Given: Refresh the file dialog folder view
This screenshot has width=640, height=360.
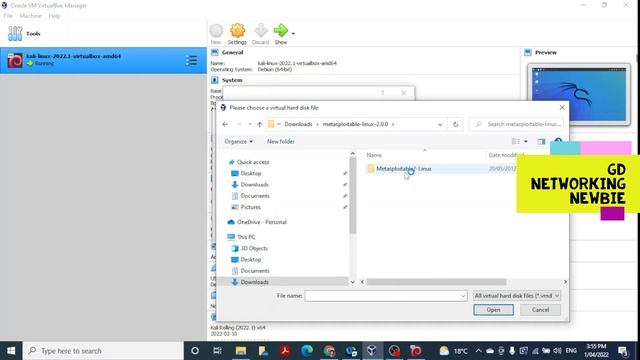Looking at the screenshot, I should (456, 124).
